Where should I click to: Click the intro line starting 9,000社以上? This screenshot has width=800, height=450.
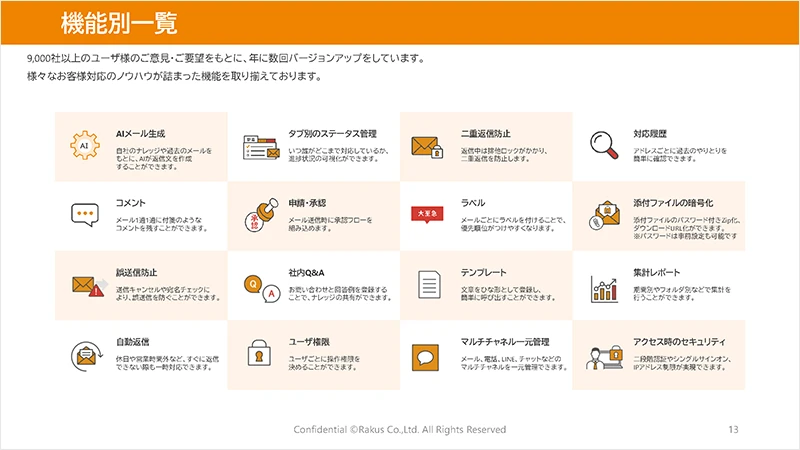(226, 59)
